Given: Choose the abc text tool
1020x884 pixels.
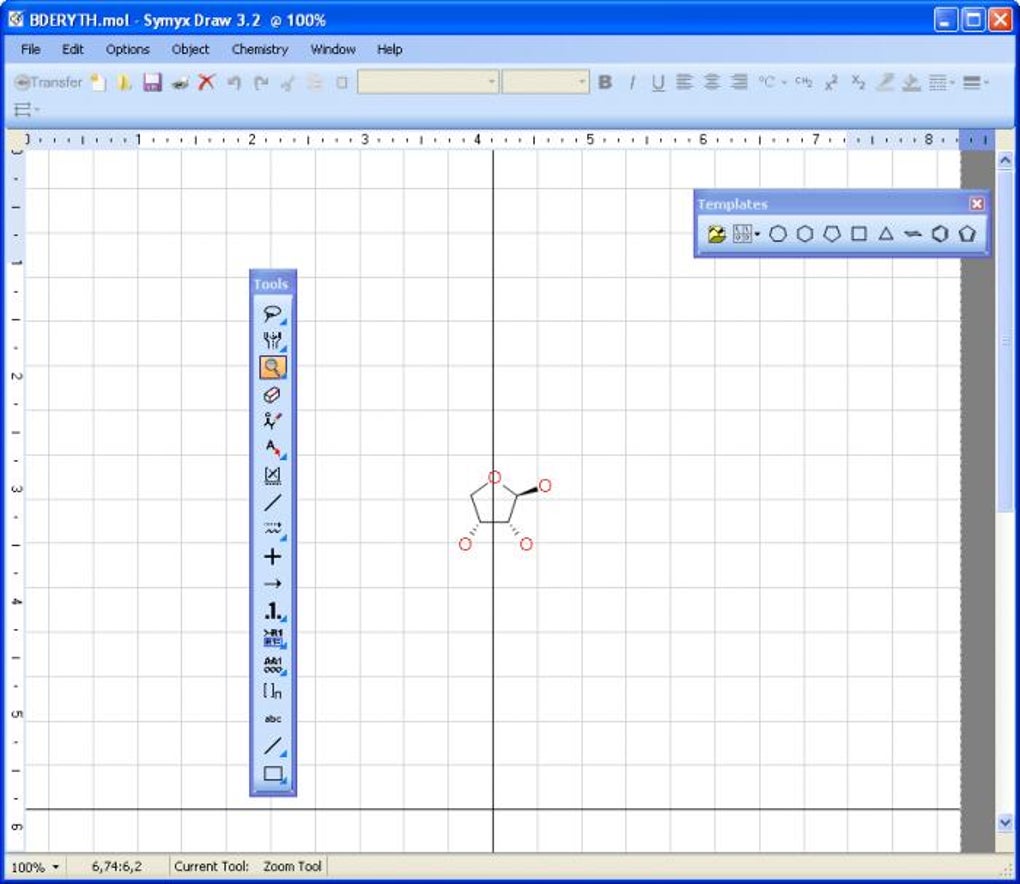Looking at the screenshot, I should (x=273, y=719).
